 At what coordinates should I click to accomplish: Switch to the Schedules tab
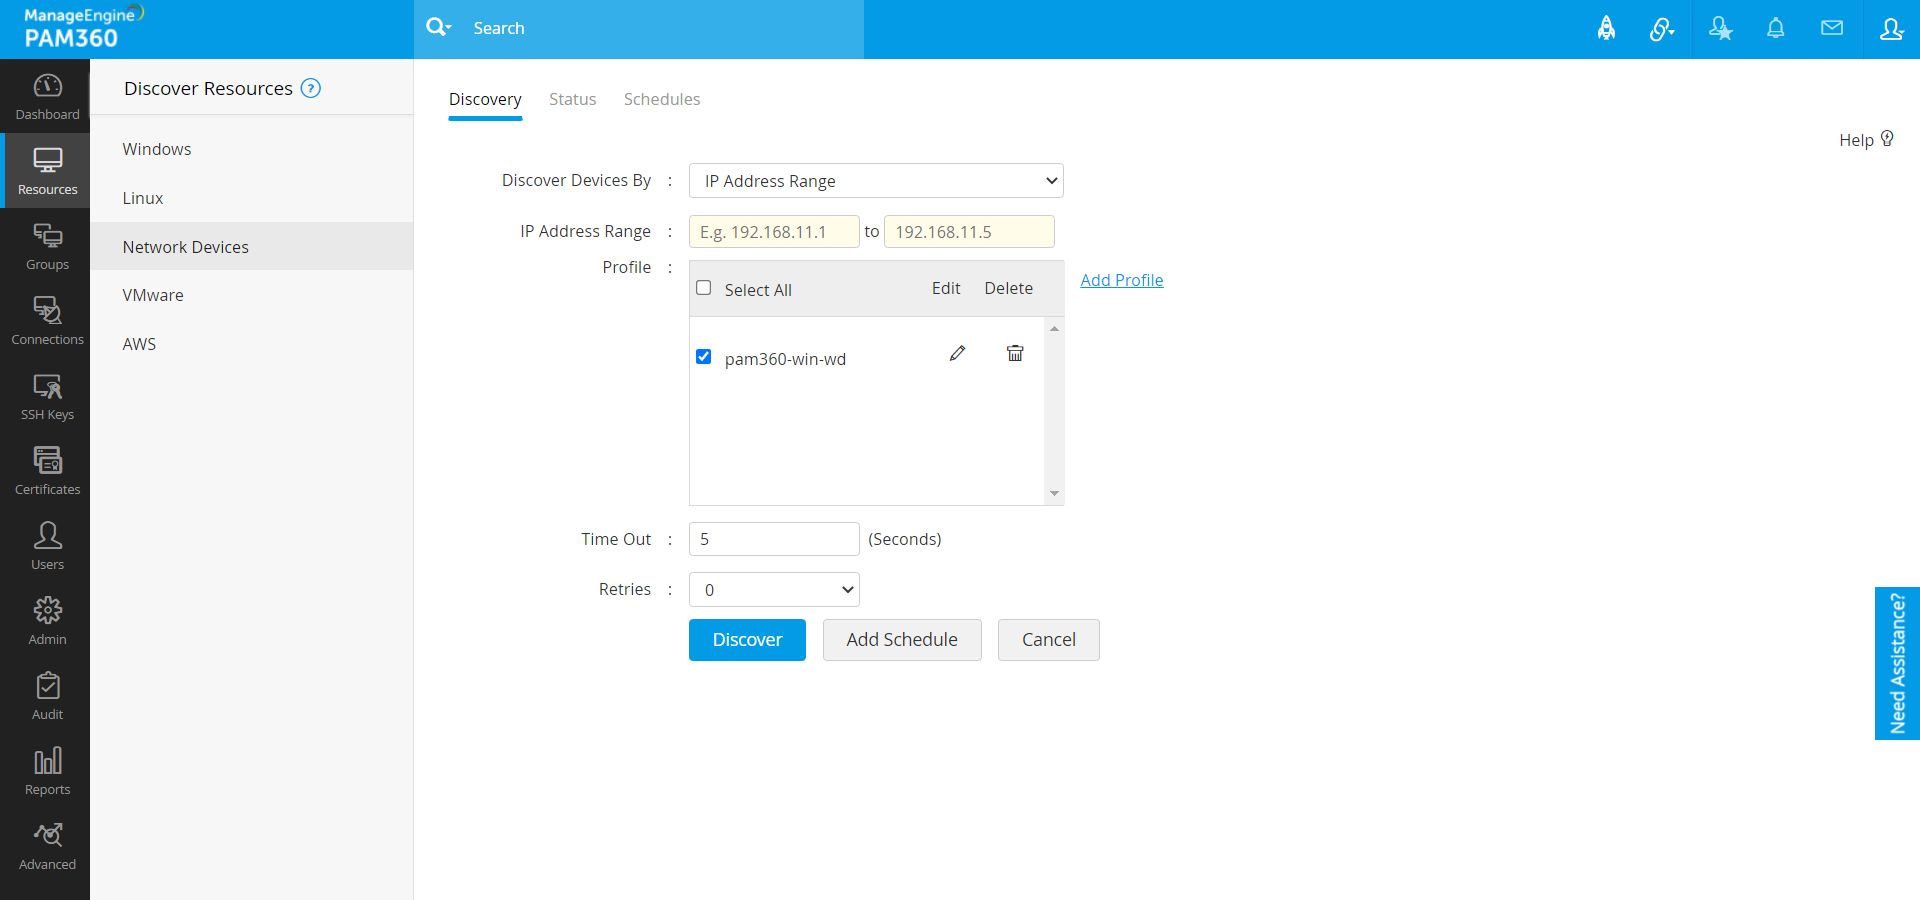(x=661, y=99)
